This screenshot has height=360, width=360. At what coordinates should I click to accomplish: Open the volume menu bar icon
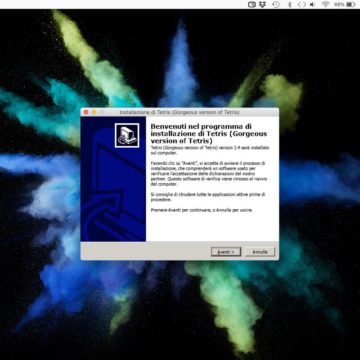312,4
